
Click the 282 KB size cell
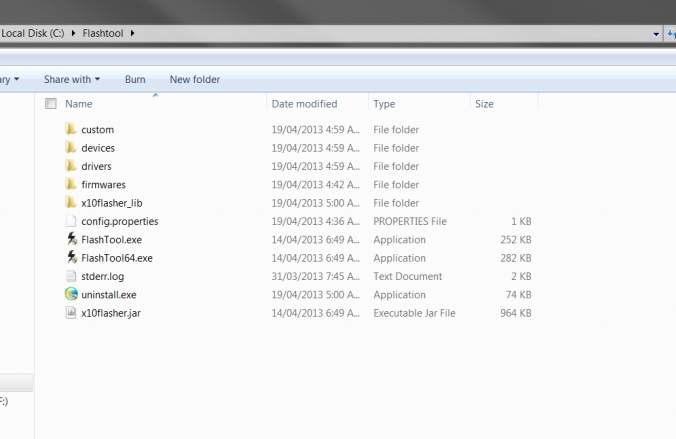(x=516, y=258)
